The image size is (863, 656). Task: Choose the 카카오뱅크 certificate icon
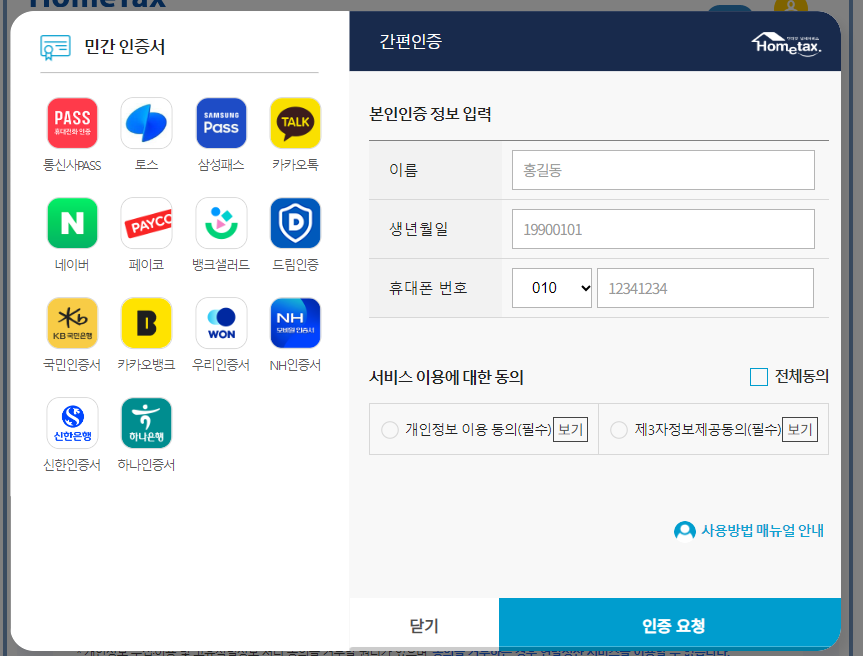146,323
